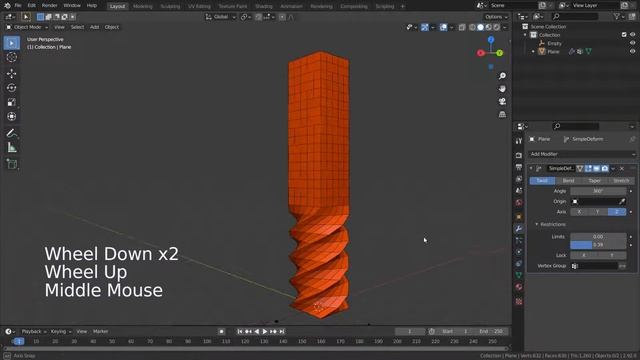640x360 pixels.
Task: Open the Modifier properties wrench tab
Action: click(519, 229)
